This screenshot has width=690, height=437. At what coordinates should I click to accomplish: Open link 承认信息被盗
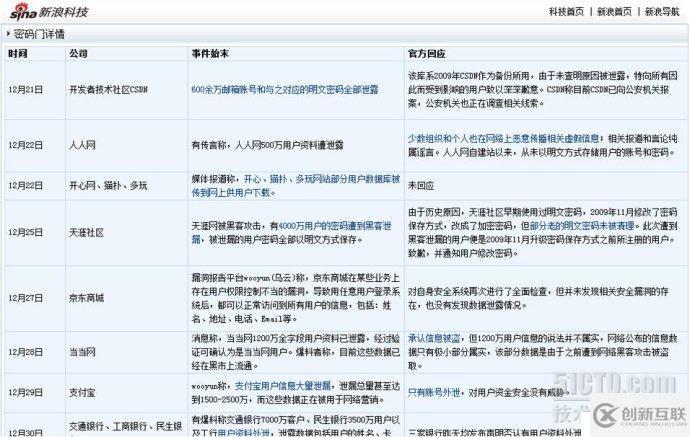click(x=434, y=338)
